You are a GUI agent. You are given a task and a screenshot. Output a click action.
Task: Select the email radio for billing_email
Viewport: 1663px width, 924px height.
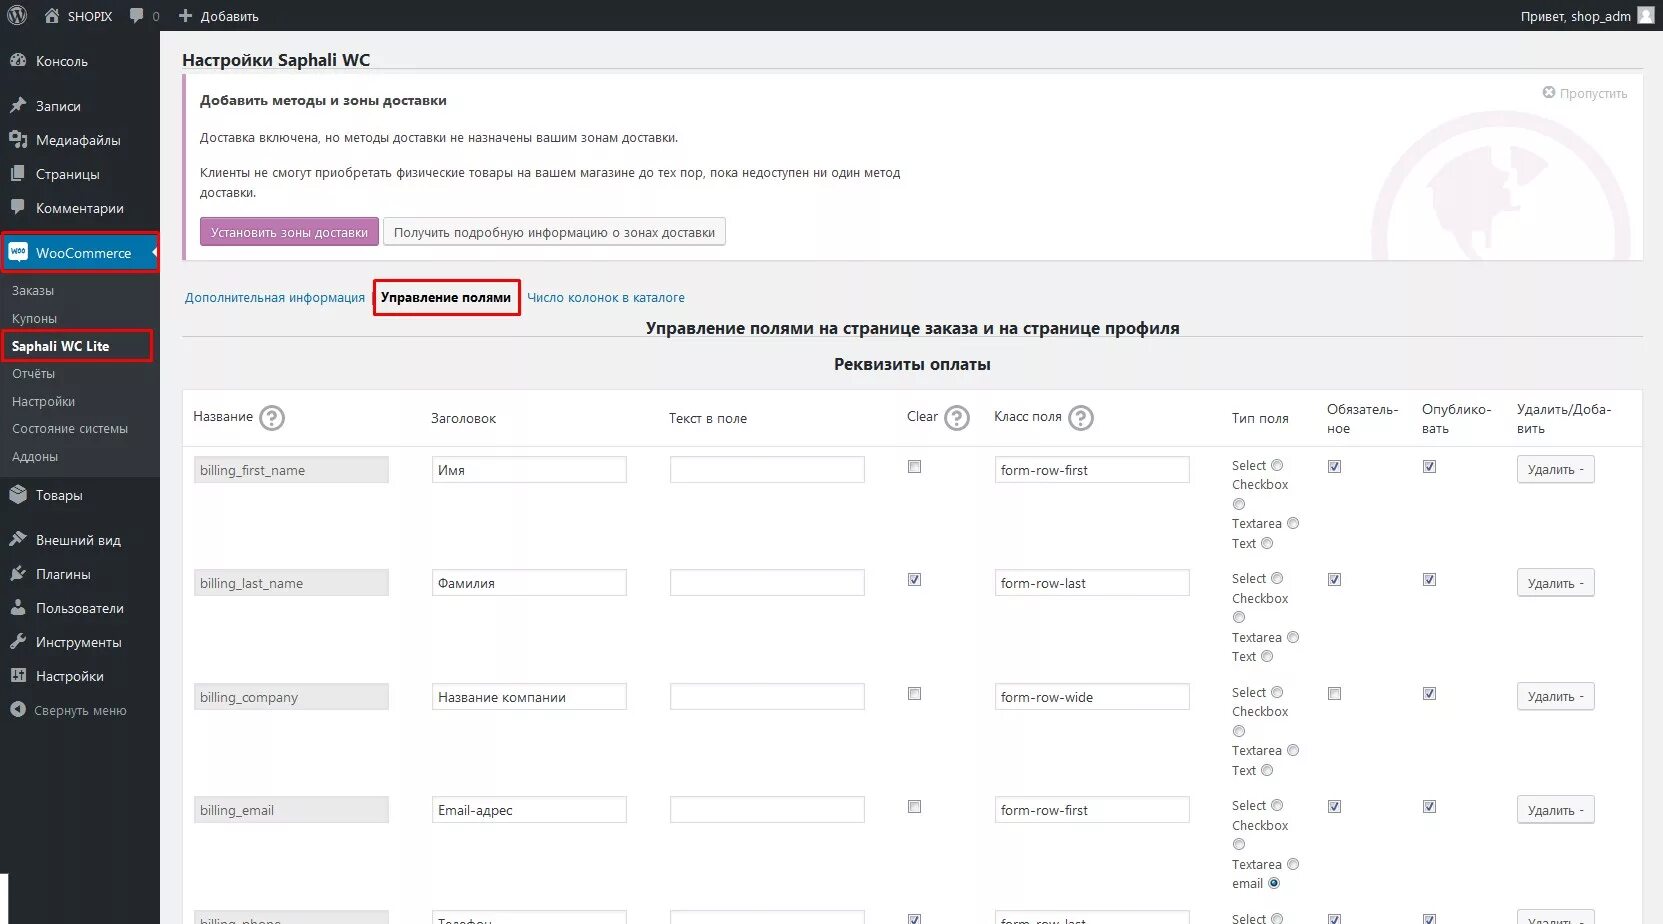coord(1274,883)
